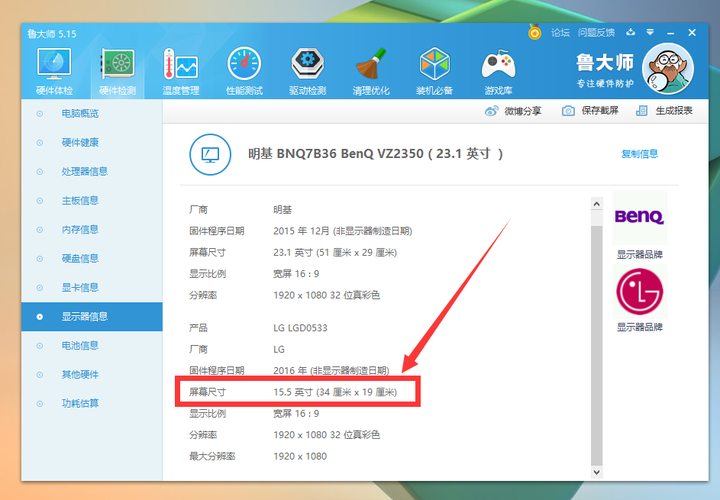The height and width of the screenshot is (500, 720).
Task: Click the report icon beside 生成报表
Action: click(641, 111)
